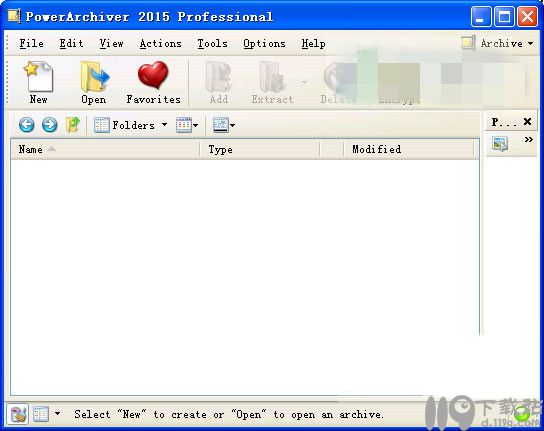Sort by the Name column header
Viewport: 544px width, 431px height.
coord(105,150)
